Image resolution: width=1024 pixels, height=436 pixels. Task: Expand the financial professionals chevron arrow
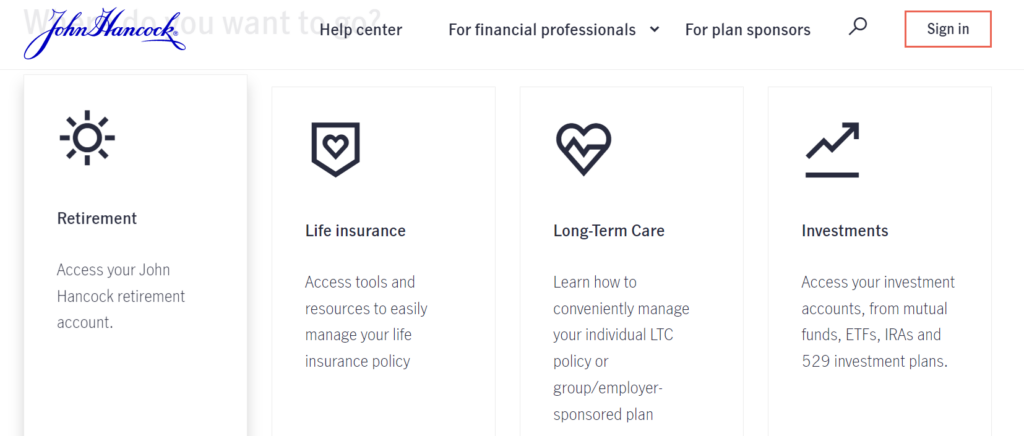(x=654, y=29)
